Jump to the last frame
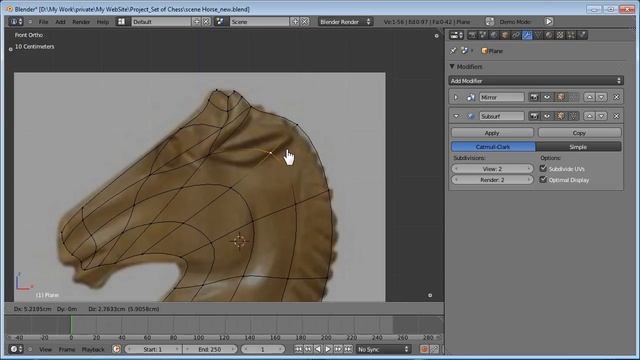This screenshot has height=360, width=640. pos(348,349)
